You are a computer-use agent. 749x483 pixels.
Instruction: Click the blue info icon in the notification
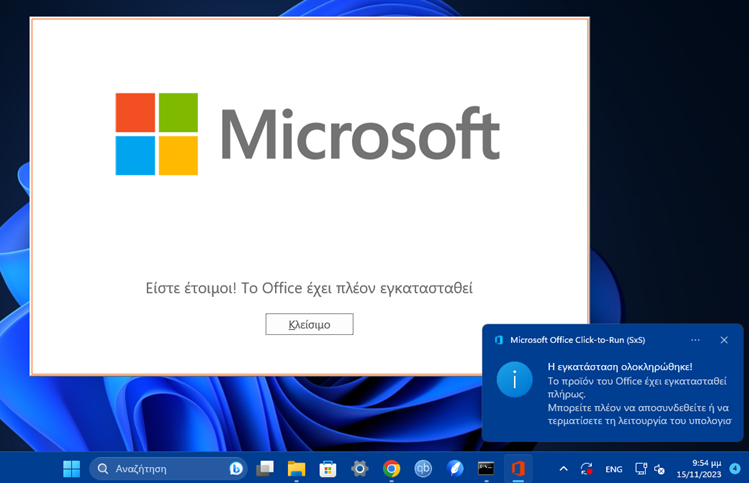pos(514,380)
